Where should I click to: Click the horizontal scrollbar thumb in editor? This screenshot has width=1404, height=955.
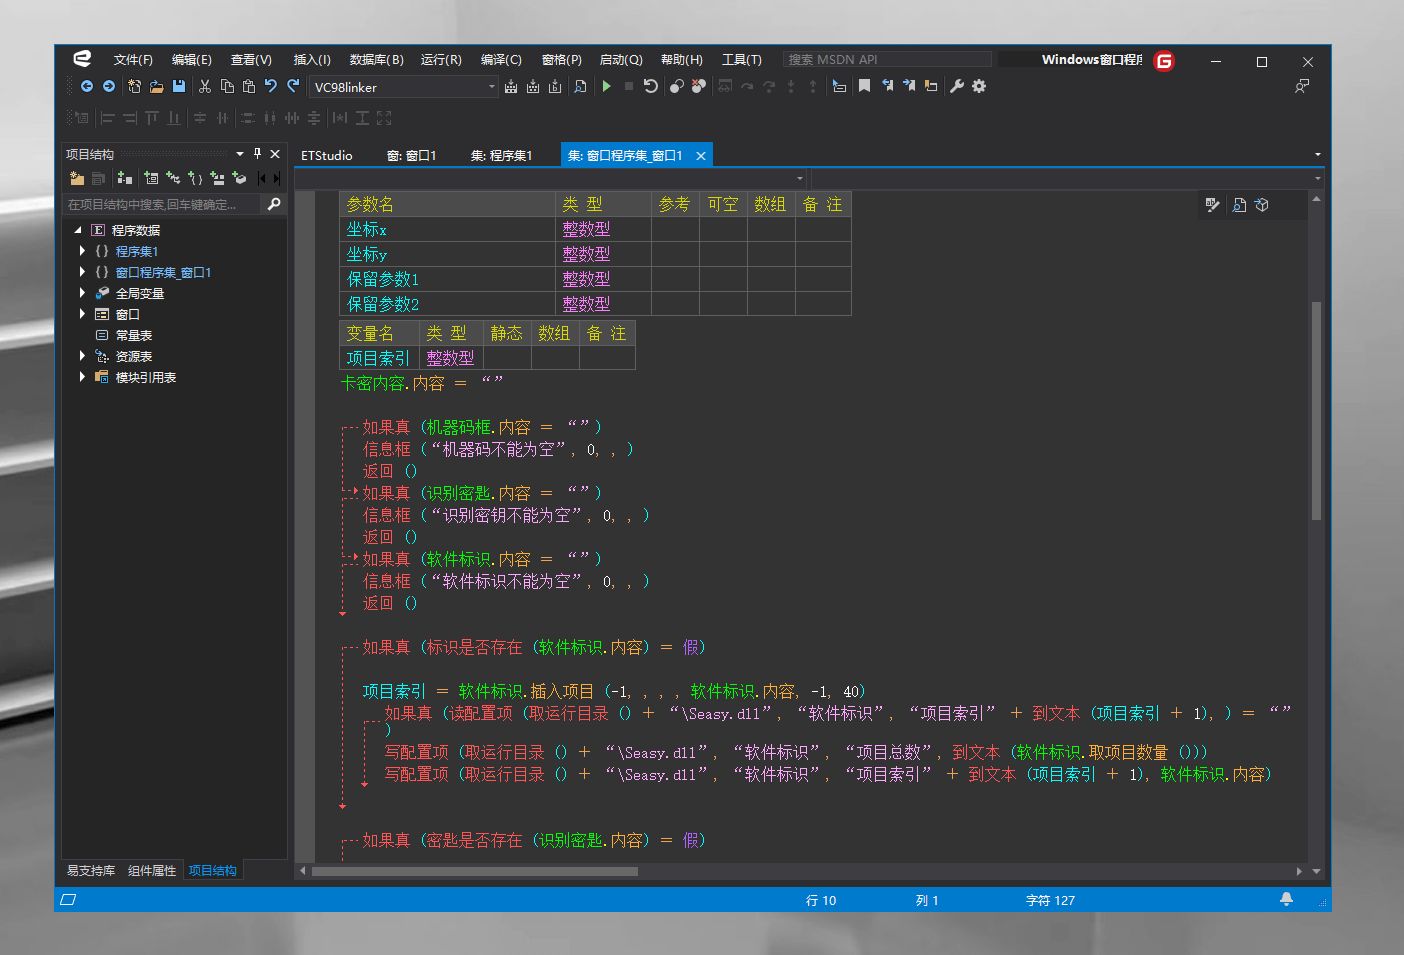475,871
